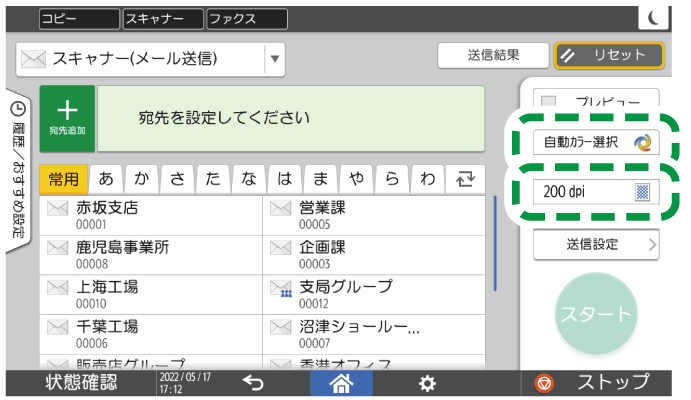Select destination 赤坂支店 00001
Viewport: 691px width, 400px height.
(151, 216)
